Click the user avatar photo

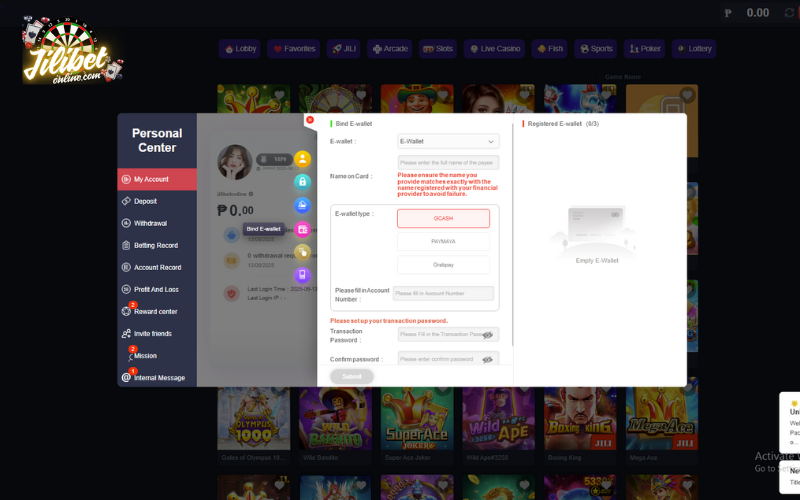pyautogui.click(x=234, y=162)
